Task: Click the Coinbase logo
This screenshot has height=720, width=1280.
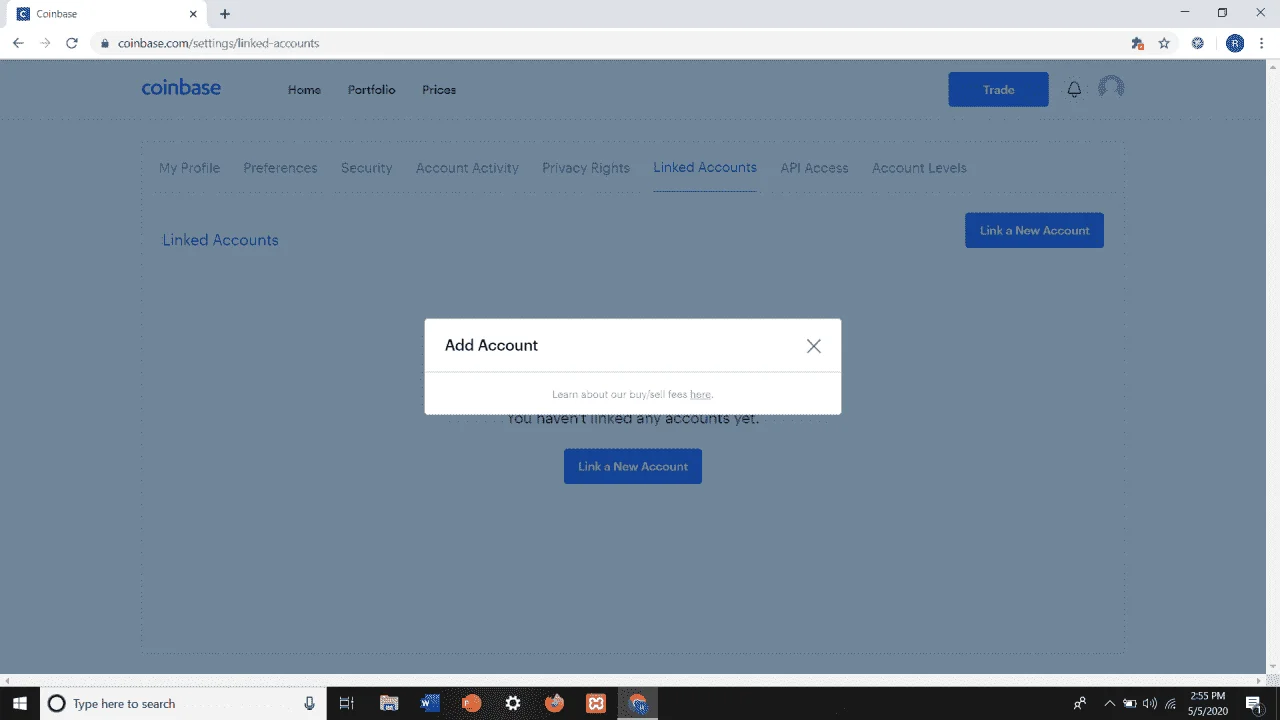Action: click(x=181, y=88)
